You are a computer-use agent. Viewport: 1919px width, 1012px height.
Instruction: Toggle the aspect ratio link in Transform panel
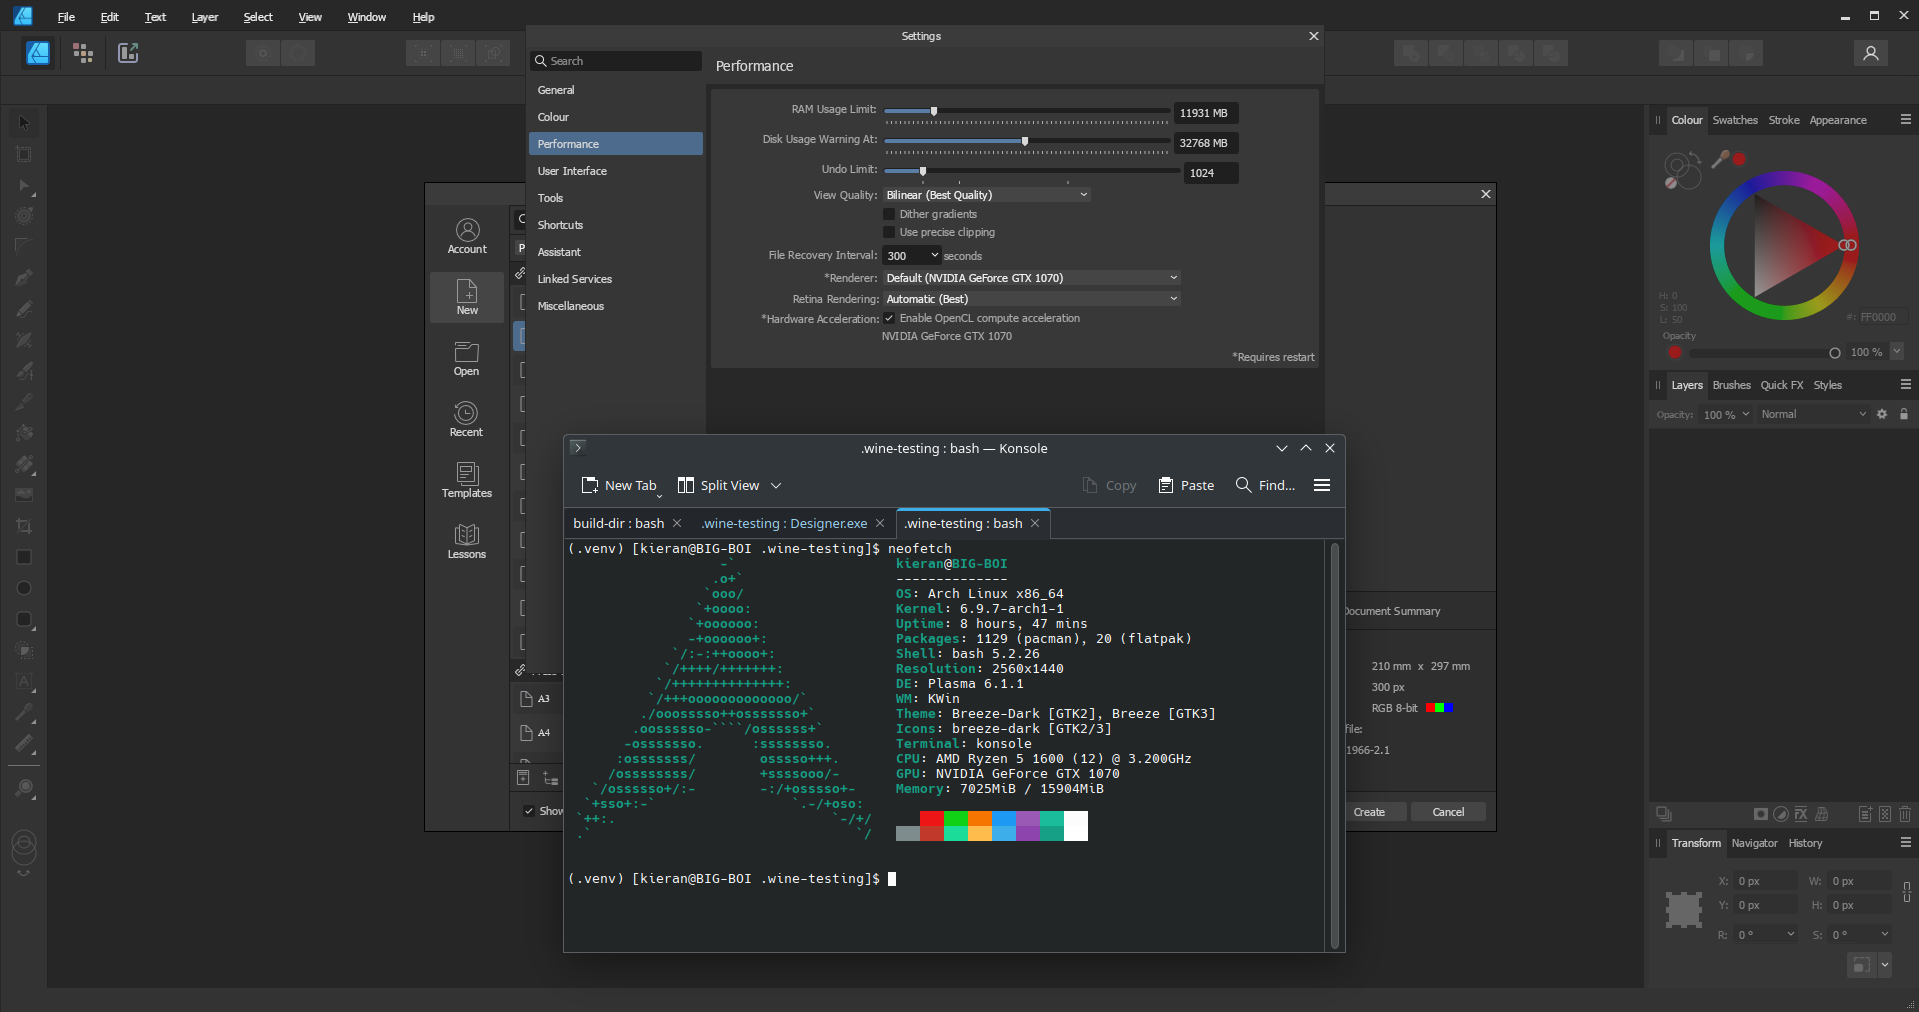click(1907, 892)
